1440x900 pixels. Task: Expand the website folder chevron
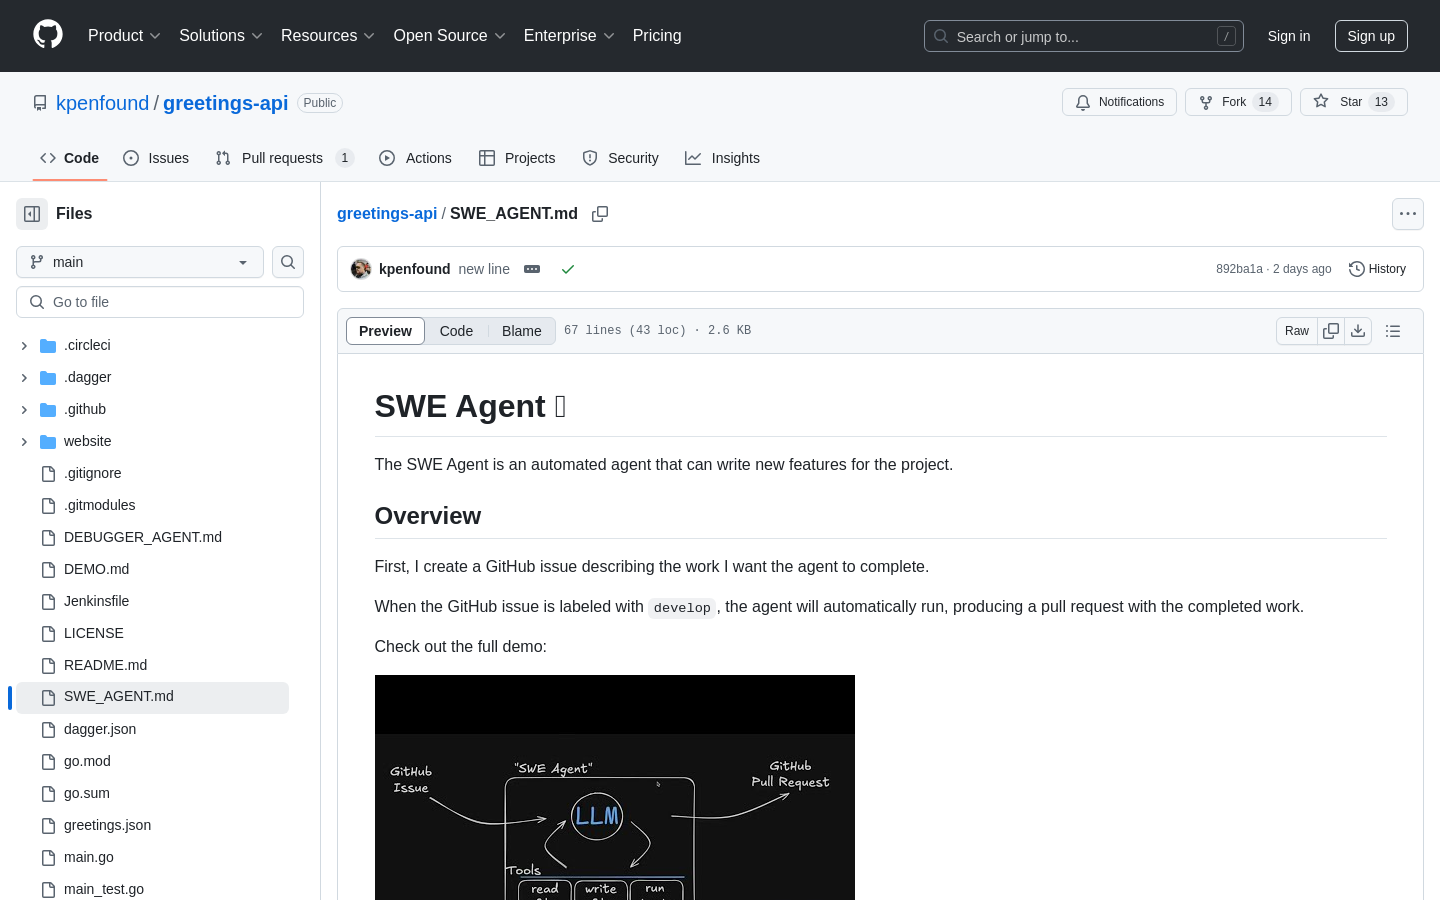point(24,441)
